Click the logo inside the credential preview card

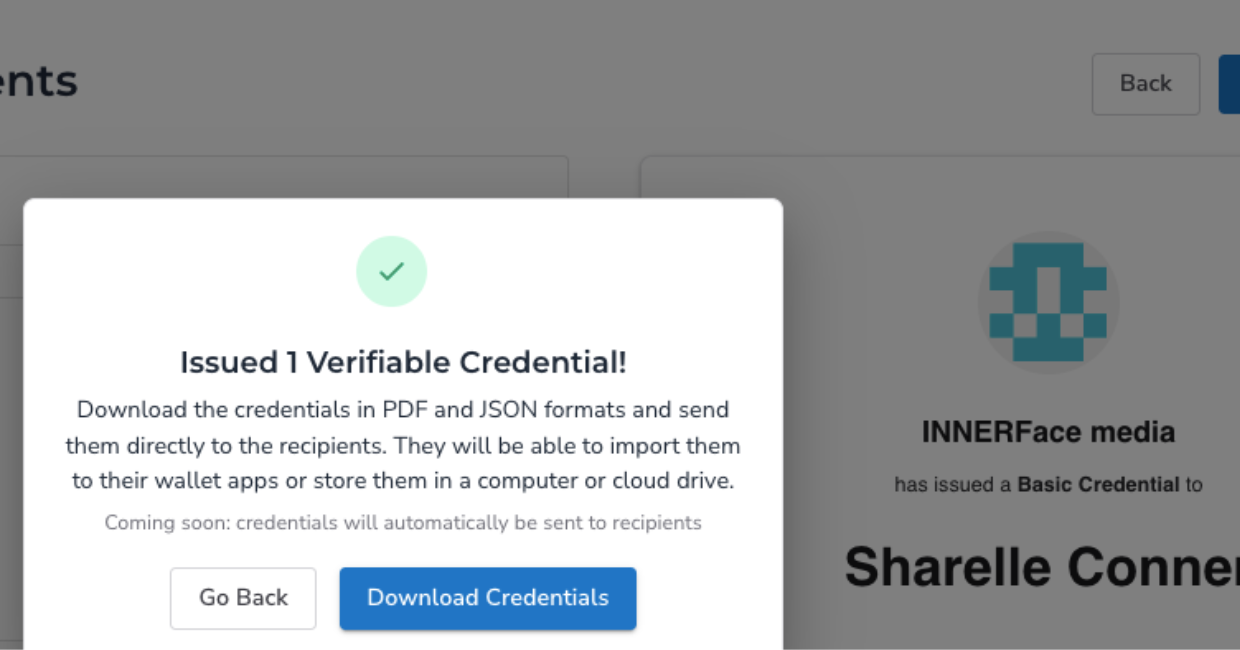1048,302
